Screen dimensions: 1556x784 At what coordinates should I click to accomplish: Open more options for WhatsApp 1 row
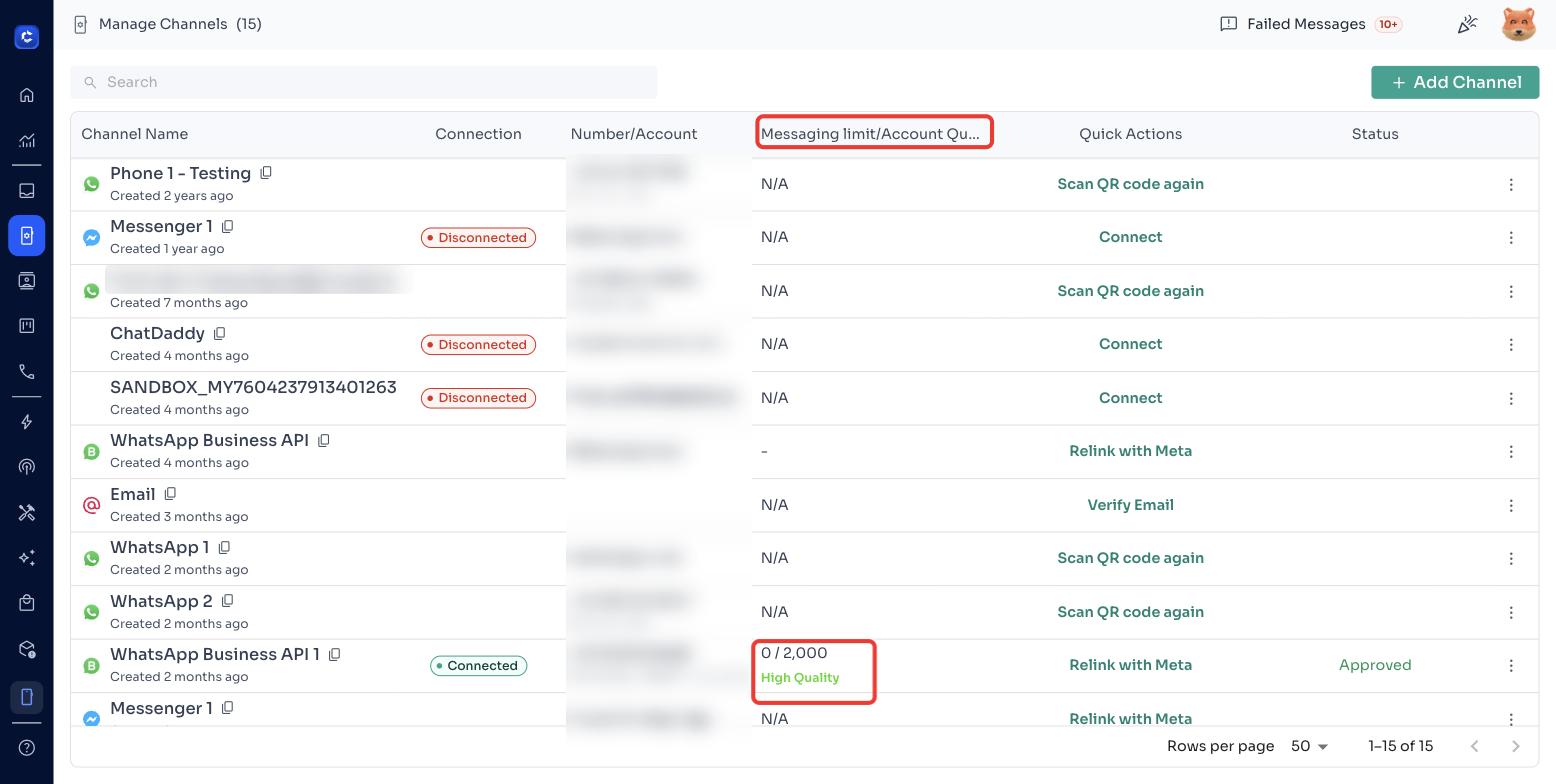point(1511,558)
